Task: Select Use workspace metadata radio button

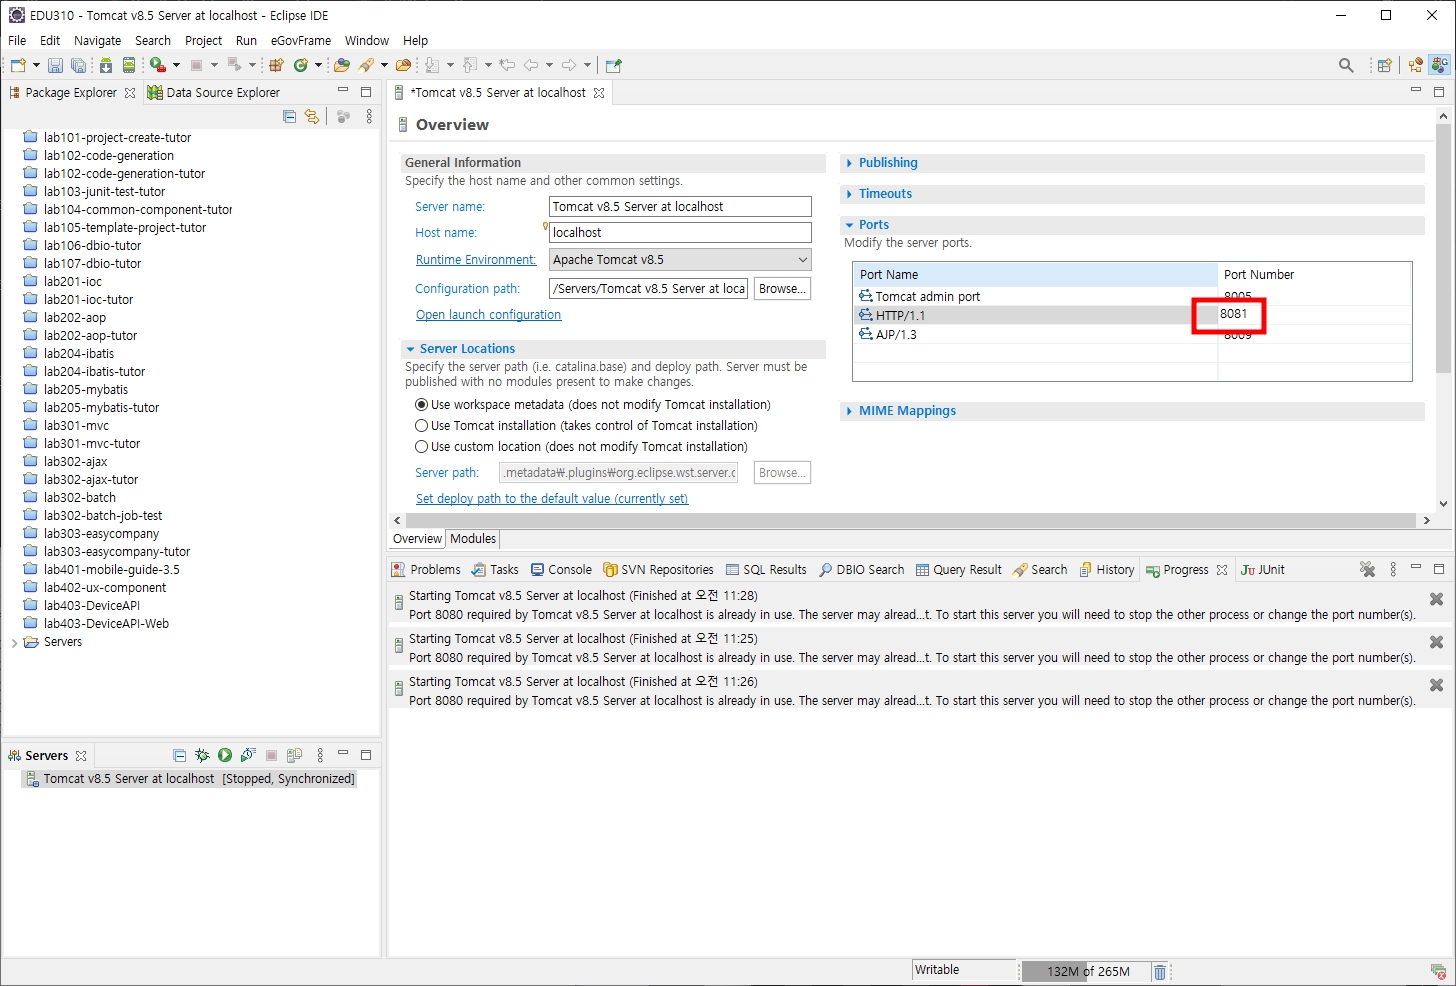Action: tap(421, 405)
